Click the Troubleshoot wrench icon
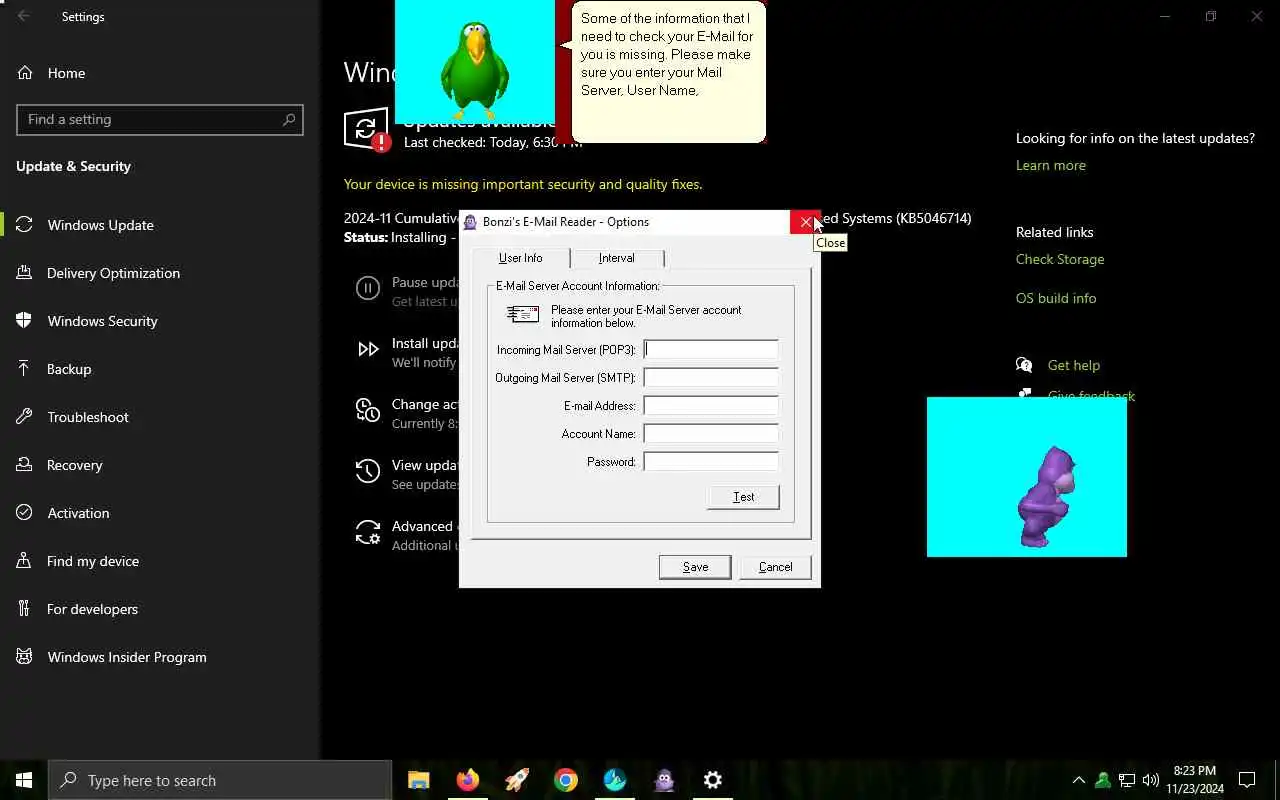Image resolution: width=1280 pixels, height=800 pixels. click(24, 417)
